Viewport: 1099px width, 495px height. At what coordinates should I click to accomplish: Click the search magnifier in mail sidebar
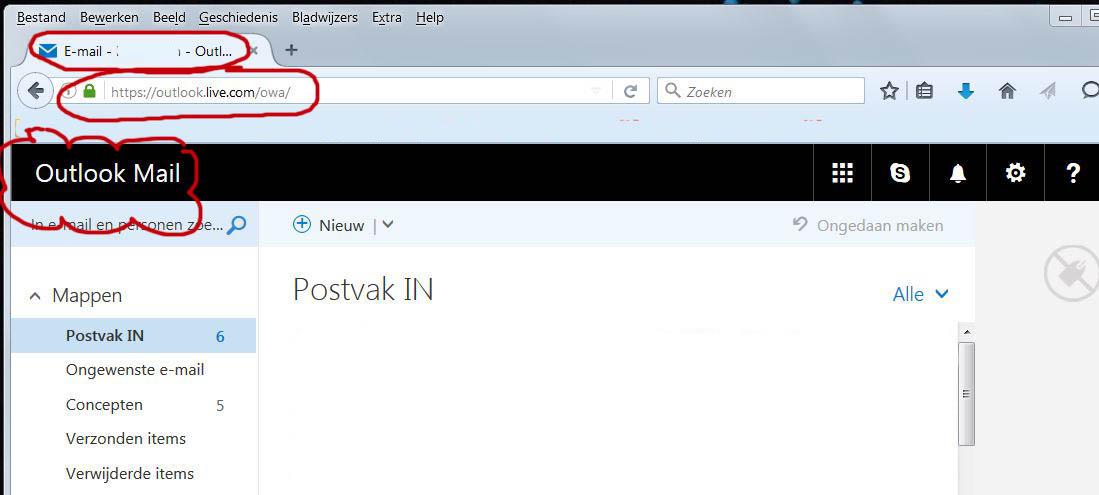pos(237,224)
